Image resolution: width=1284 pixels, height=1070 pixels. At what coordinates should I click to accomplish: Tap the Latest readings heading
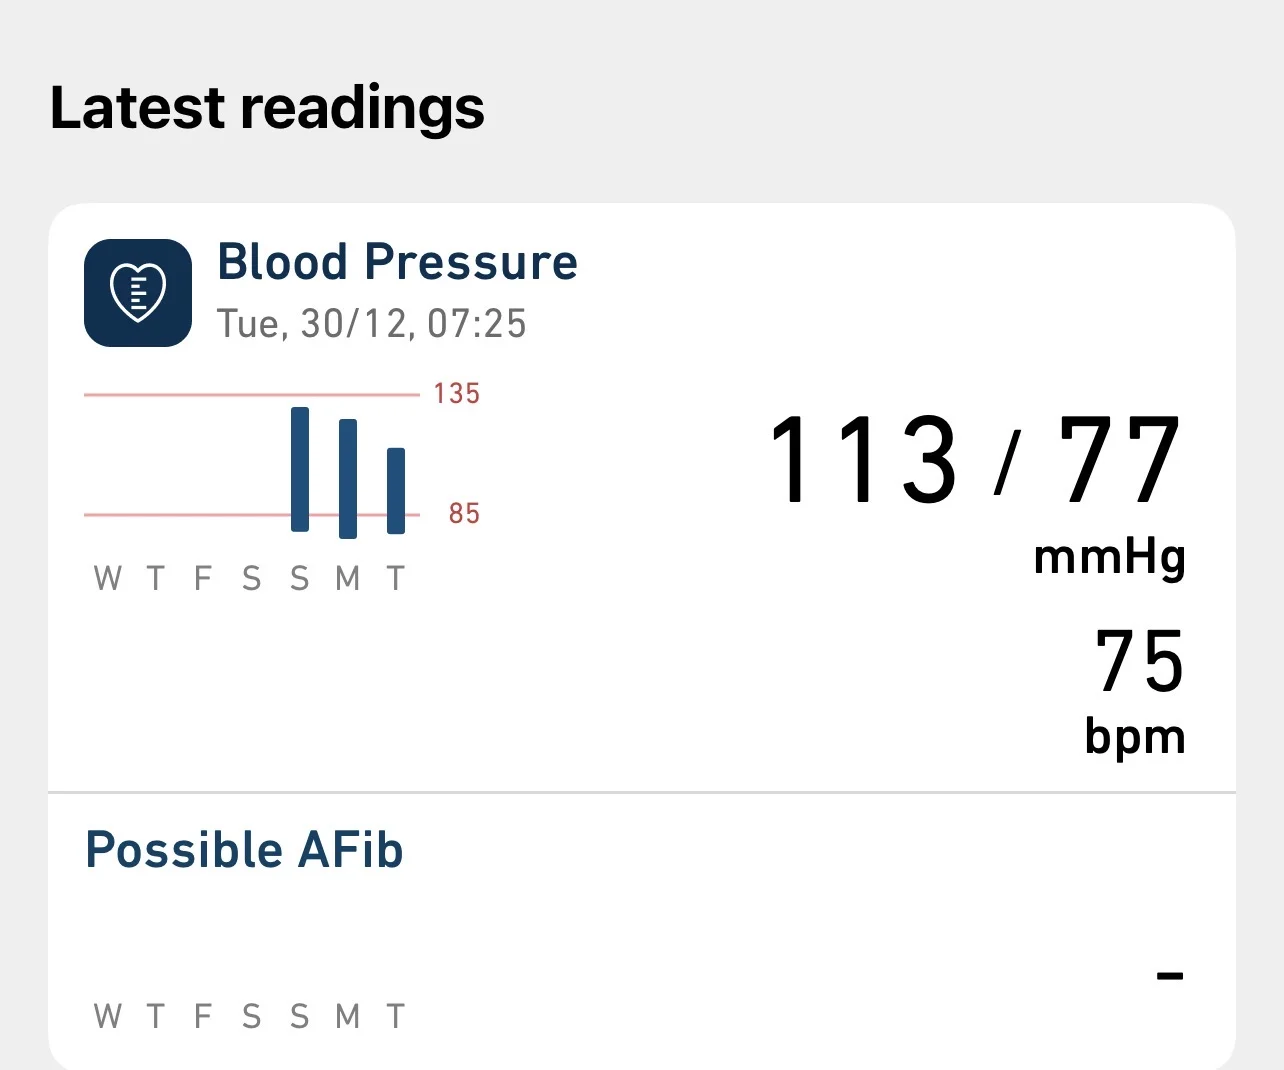coord(267,107)
